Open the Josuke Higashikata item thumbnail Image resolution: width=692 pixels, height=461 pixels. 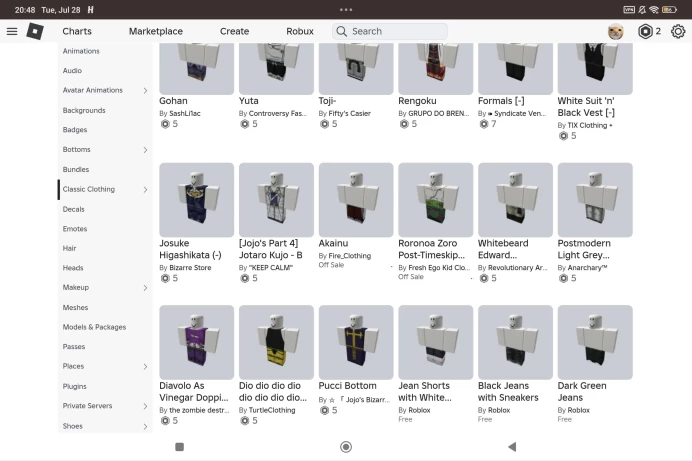click(196, 200)
